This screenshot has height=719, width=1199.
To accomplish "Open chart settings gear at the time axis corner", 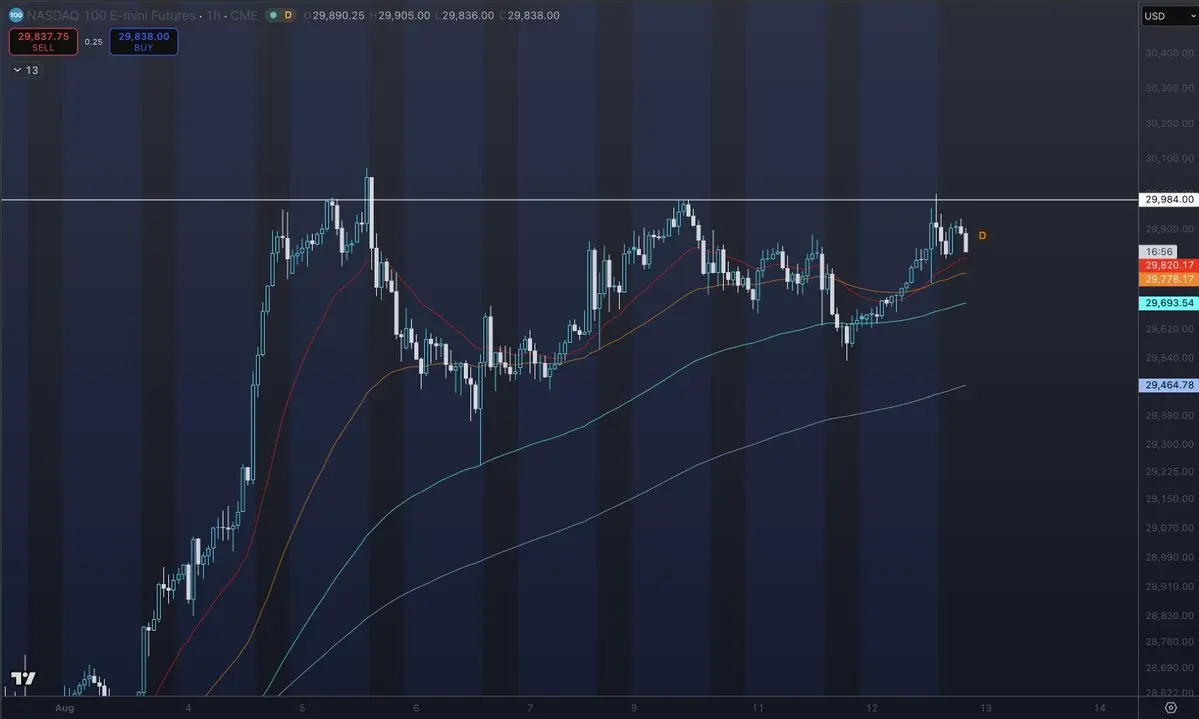I will point(1170,708).
